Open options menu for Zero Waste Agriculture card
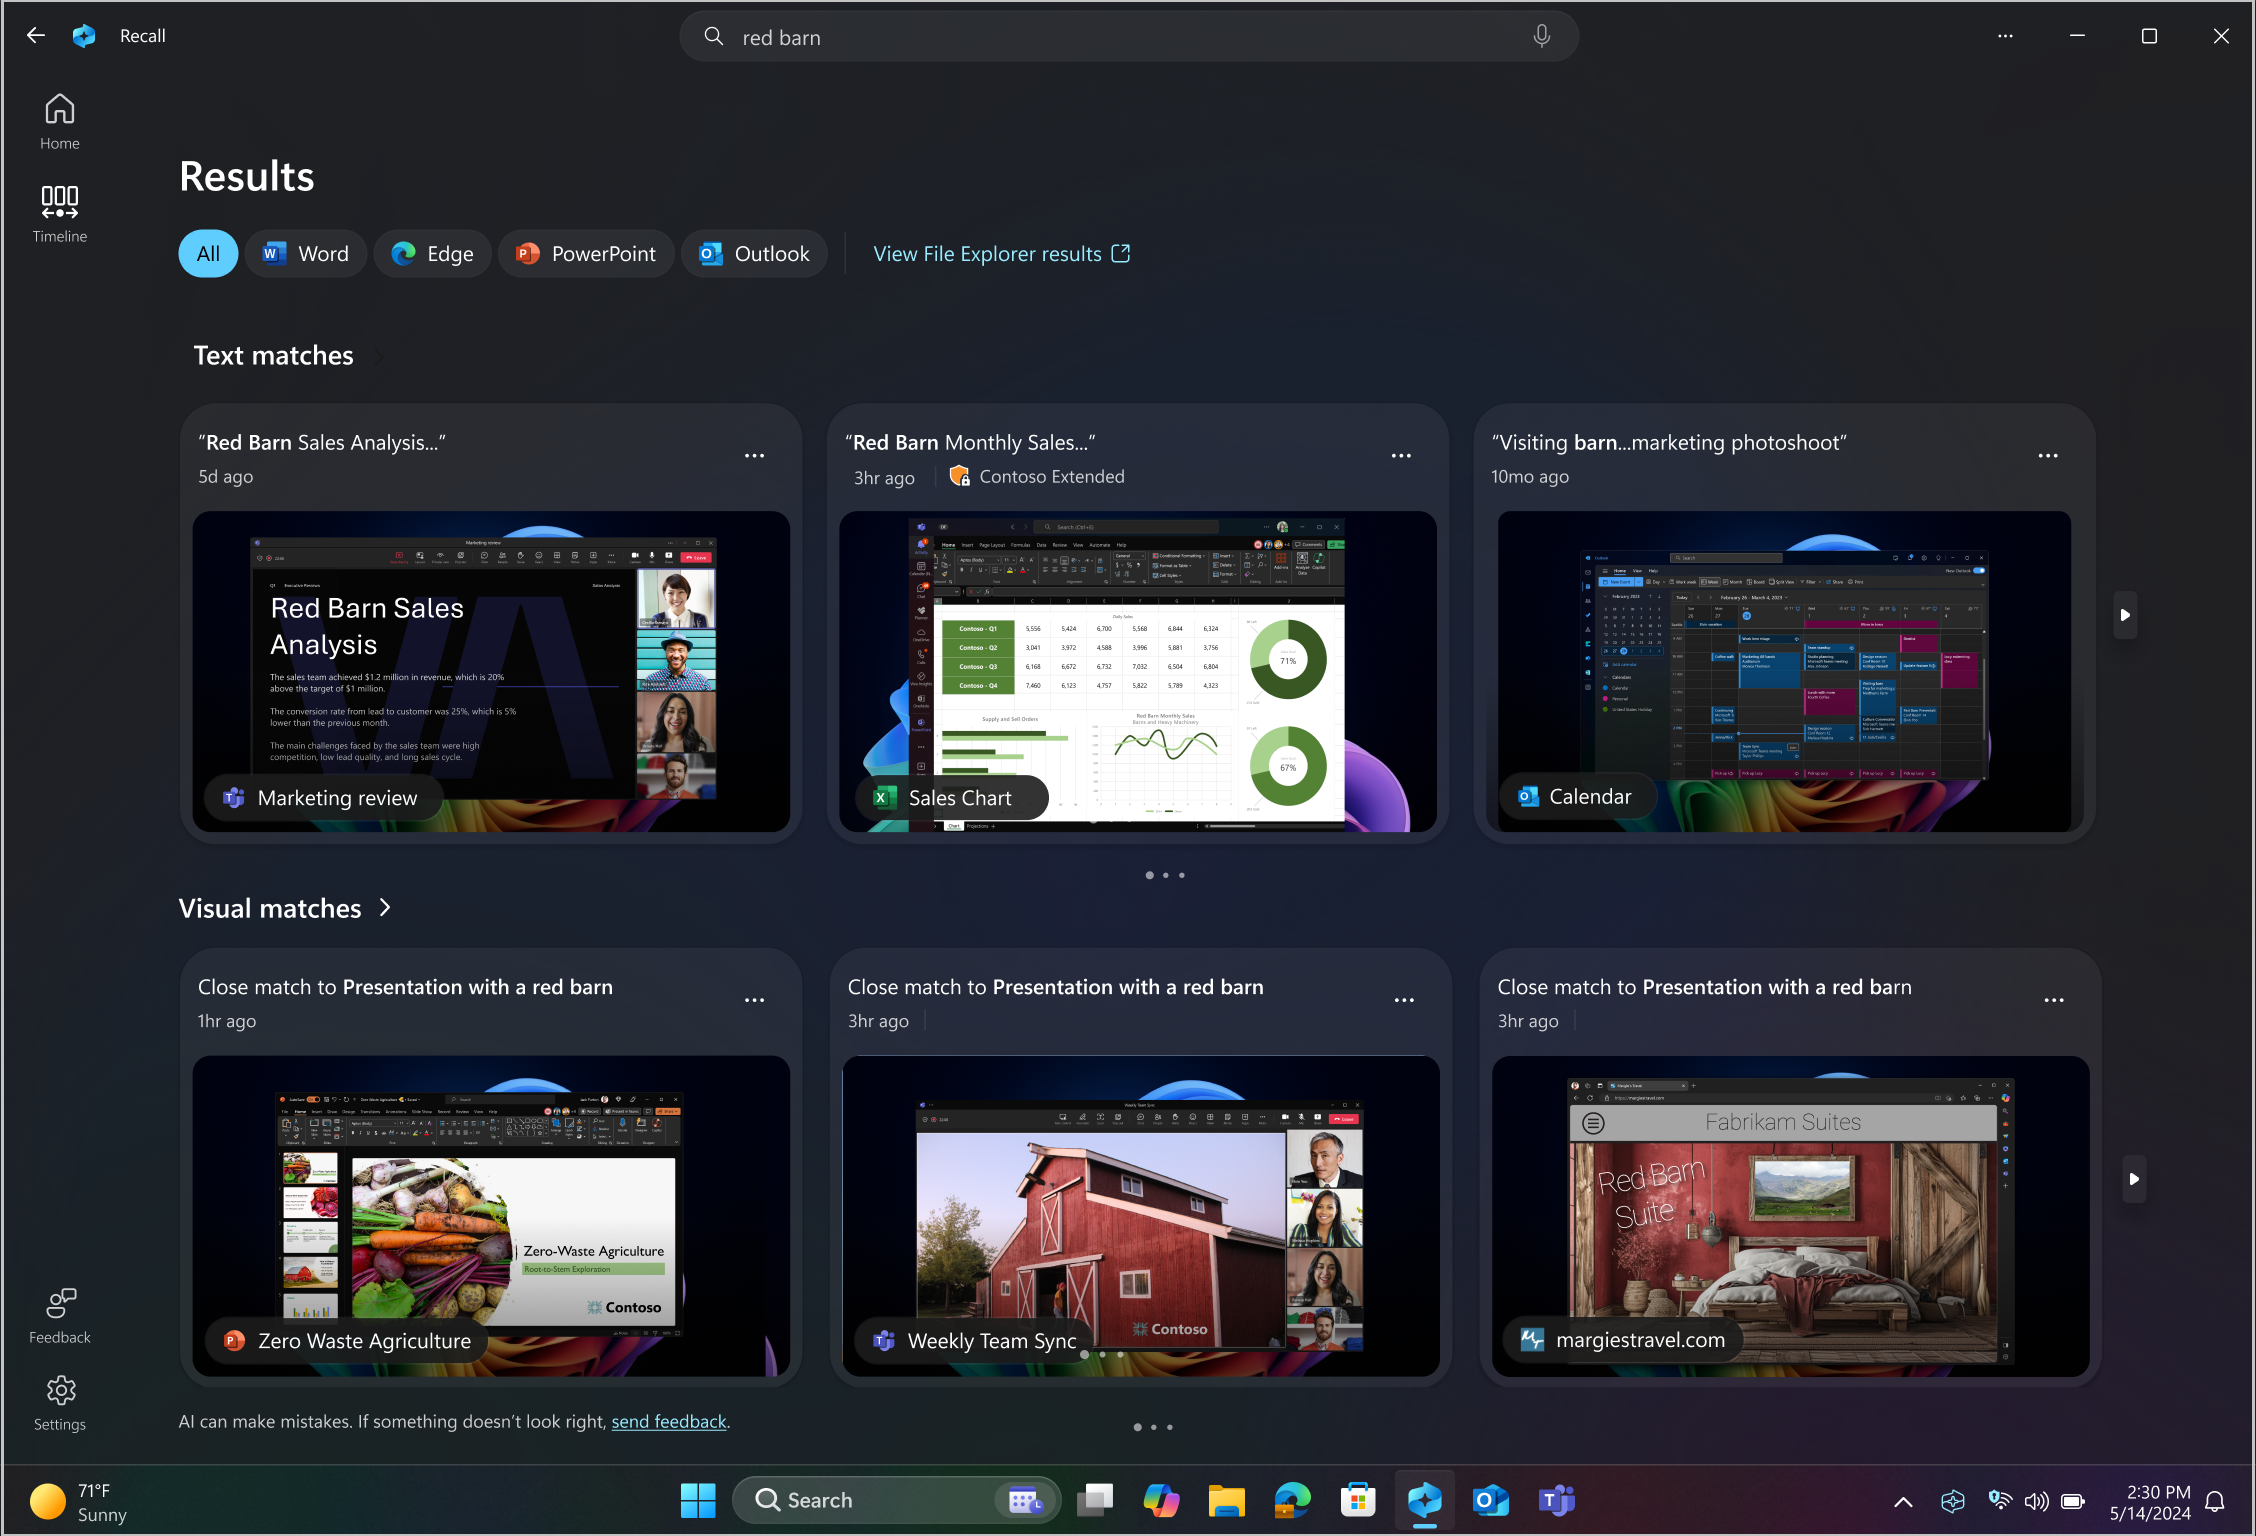 click(754, 1001)
